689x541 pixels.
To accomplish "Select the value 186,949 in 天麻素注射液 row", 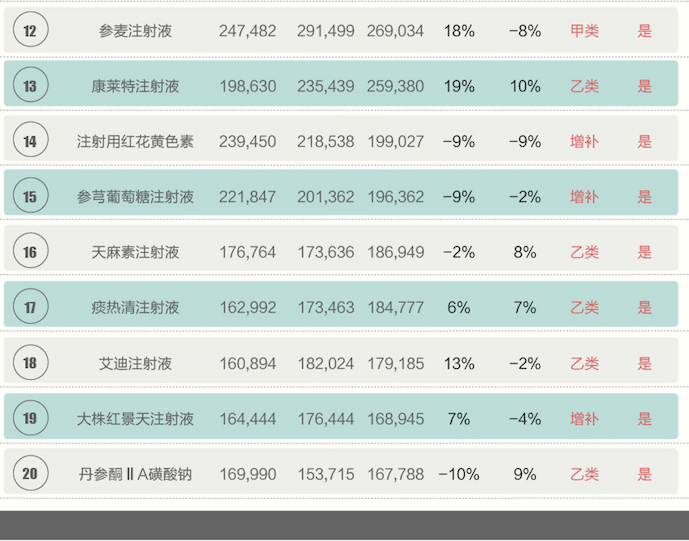I will click(395, 252).
